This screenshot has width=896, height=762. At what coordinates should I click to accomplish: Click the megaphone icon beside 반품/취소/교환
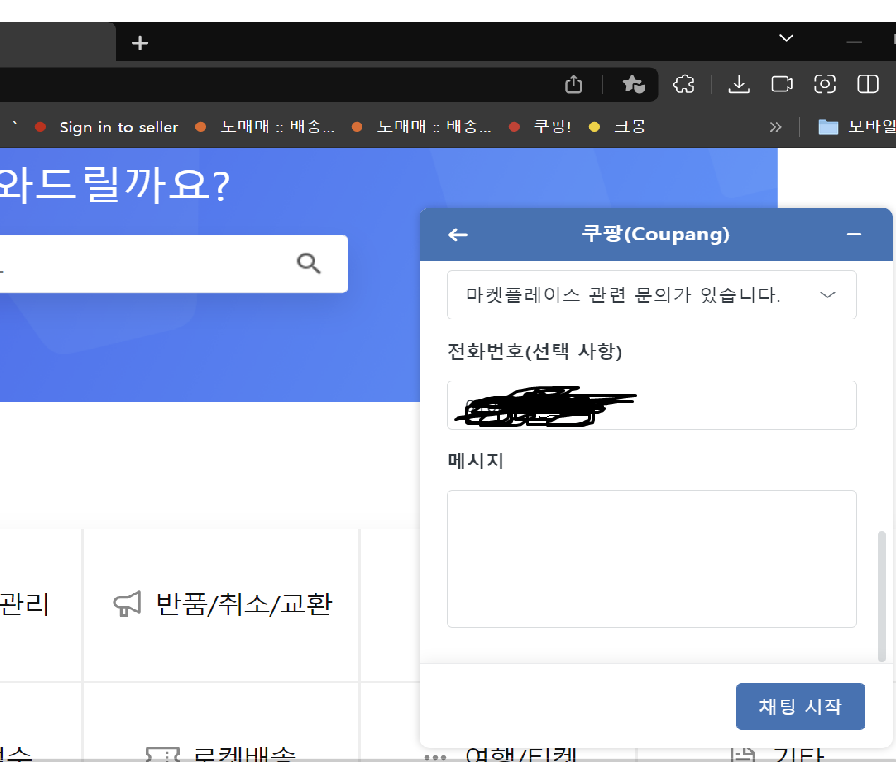127,604
